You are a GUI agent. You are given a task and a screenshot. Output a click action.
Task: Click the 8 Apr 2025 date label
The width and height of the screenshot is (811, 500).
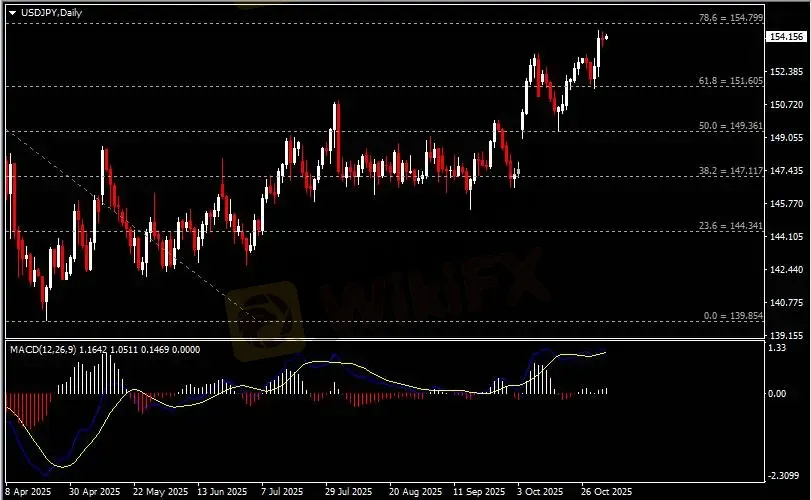coord(28,492)
